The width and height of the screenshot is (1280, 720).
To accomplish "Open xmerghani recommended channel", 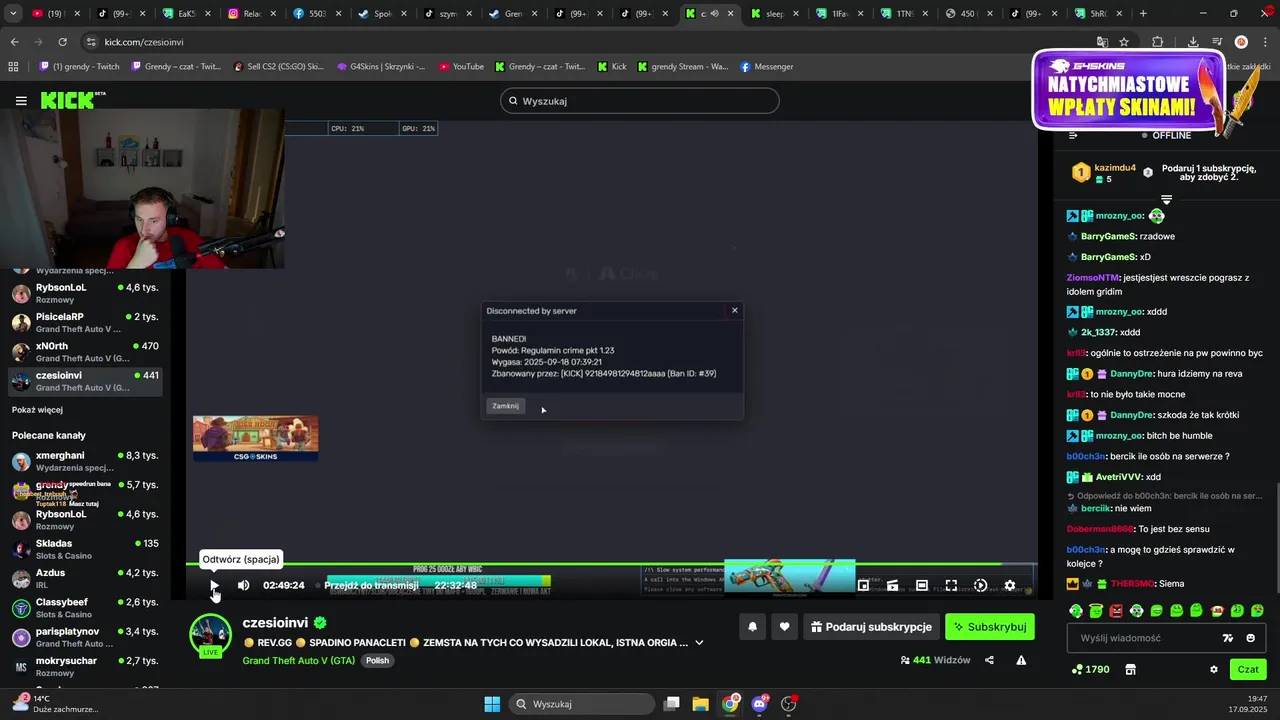I will tap(85, 461).
